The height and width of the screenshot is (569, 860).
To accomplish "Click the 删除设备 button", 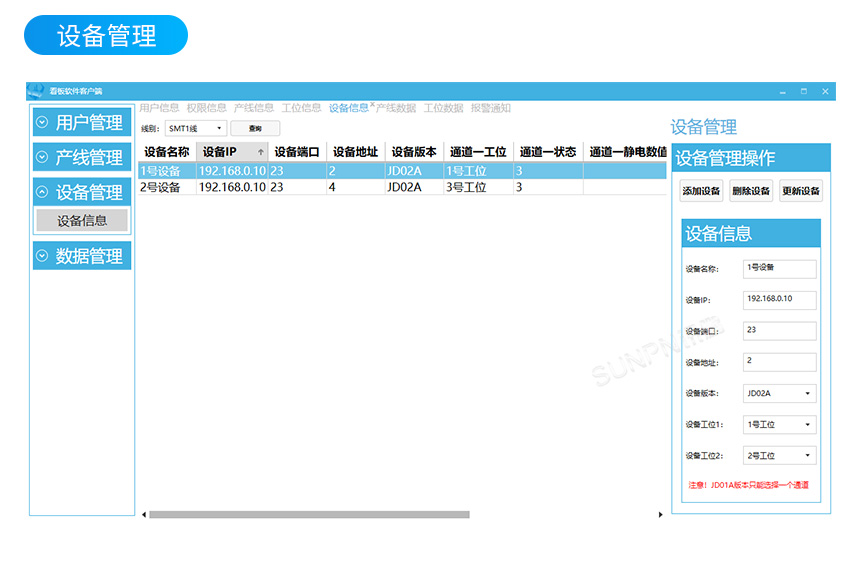I will click(x=750, y=191).
